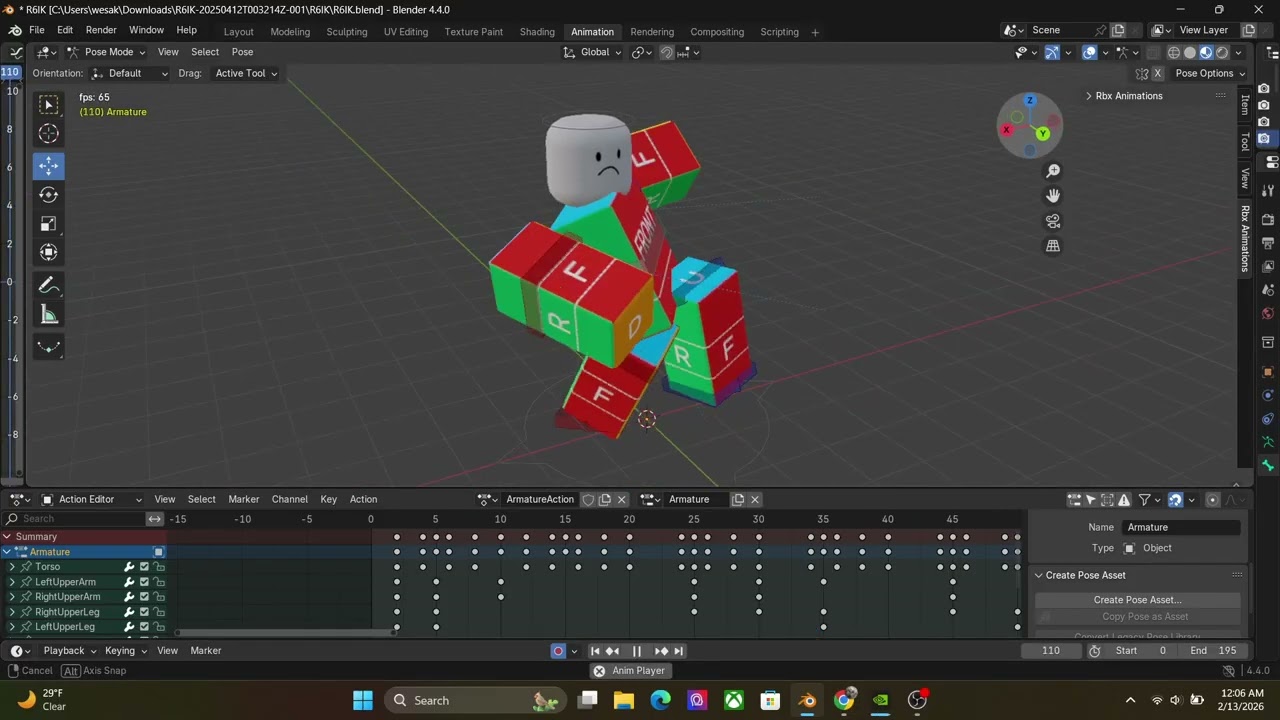Toggle the Torso channel lock icon
Image resolution: width=1280 pixels, height=720 pixels.
pyautogui.click(x=159, y=567)
